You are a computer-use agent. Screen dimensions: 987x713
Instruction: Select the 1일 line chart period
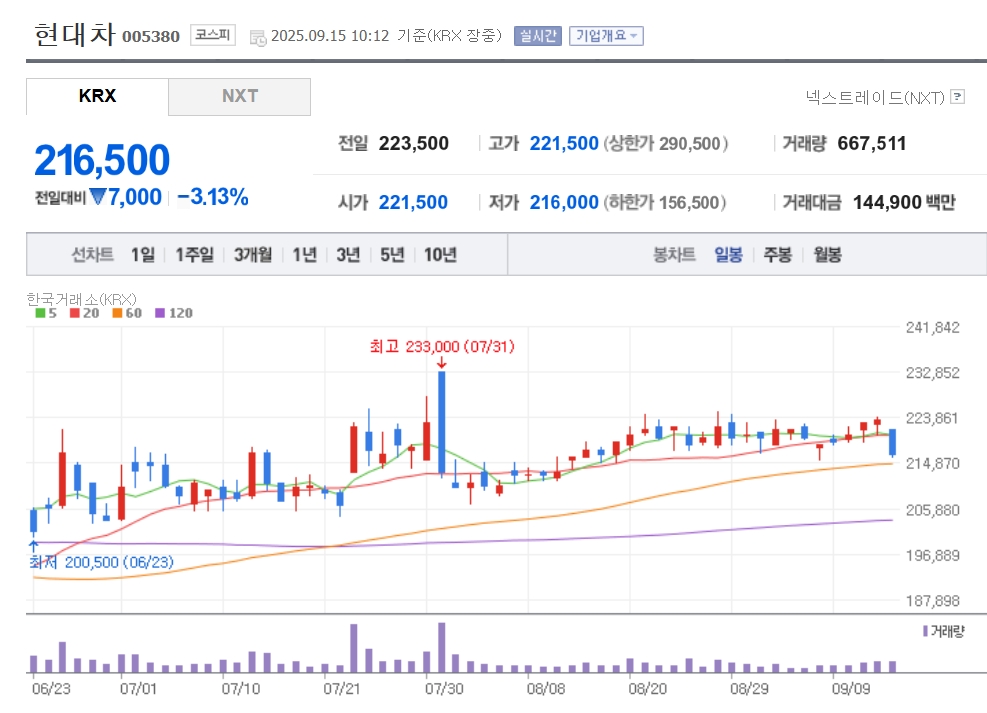coord(143,254)
